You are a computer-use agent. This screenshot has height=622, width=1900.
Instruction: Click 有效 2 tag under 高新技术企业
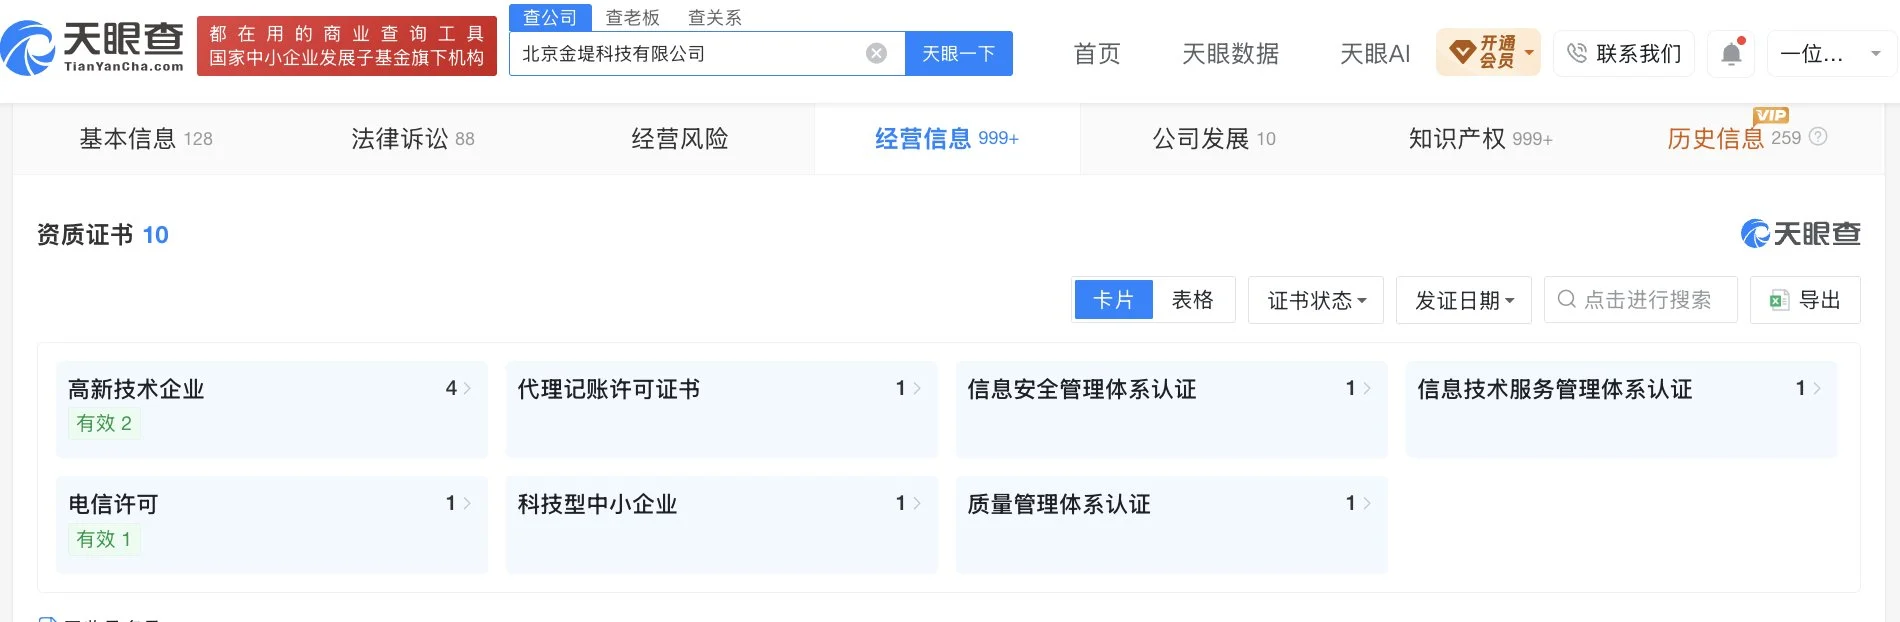(104, 423)
